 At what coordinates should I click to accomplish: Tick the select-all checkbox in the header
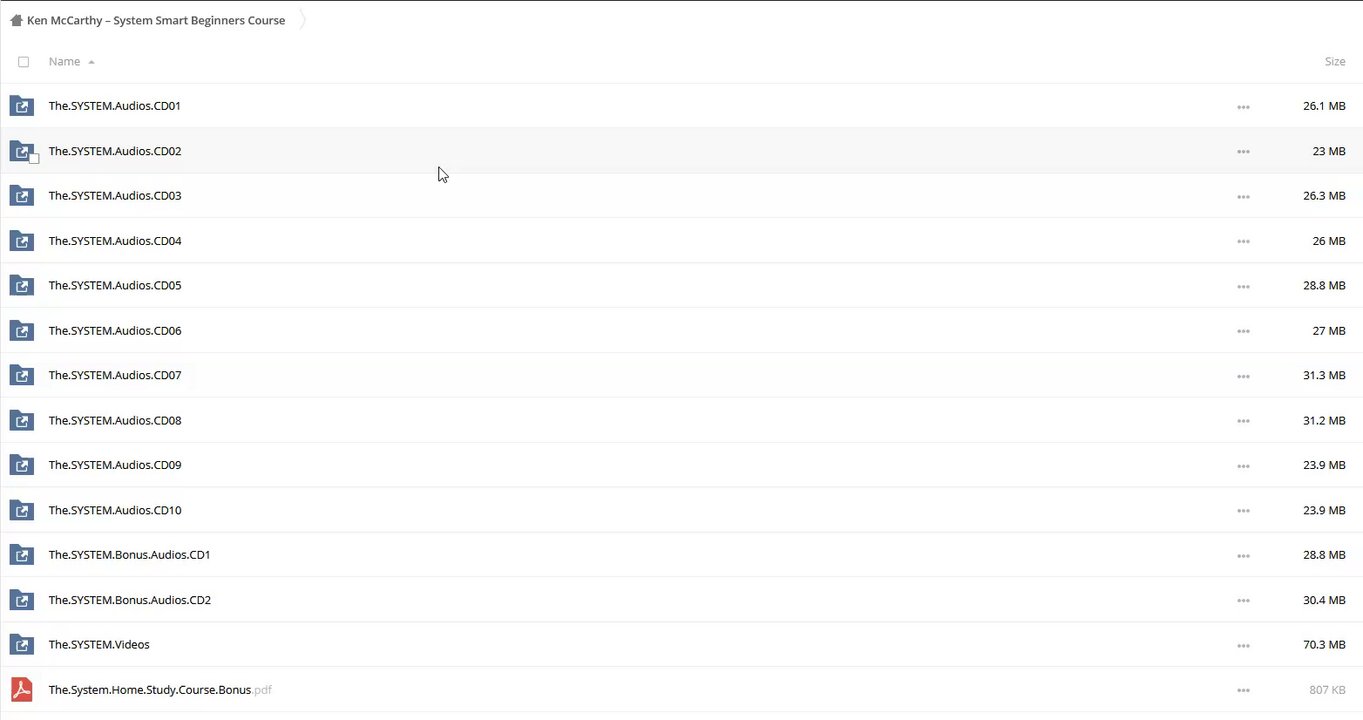pos(24,62)
